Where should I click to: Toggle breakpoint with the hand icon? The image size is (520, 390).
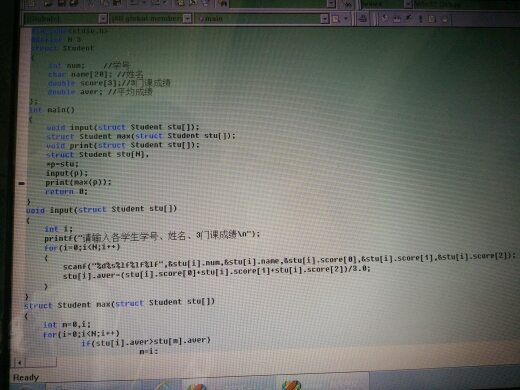point(444,19)
